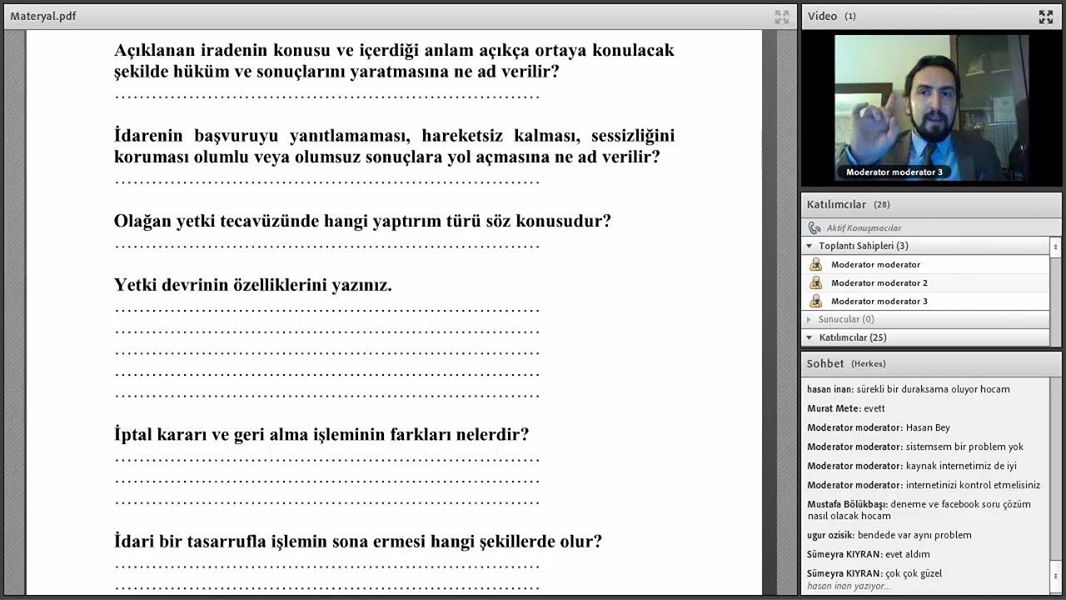Click the question starting 'İdarenin başvuruyu yanıtlamaması'

pyautogui.click(x=394, y=146)
